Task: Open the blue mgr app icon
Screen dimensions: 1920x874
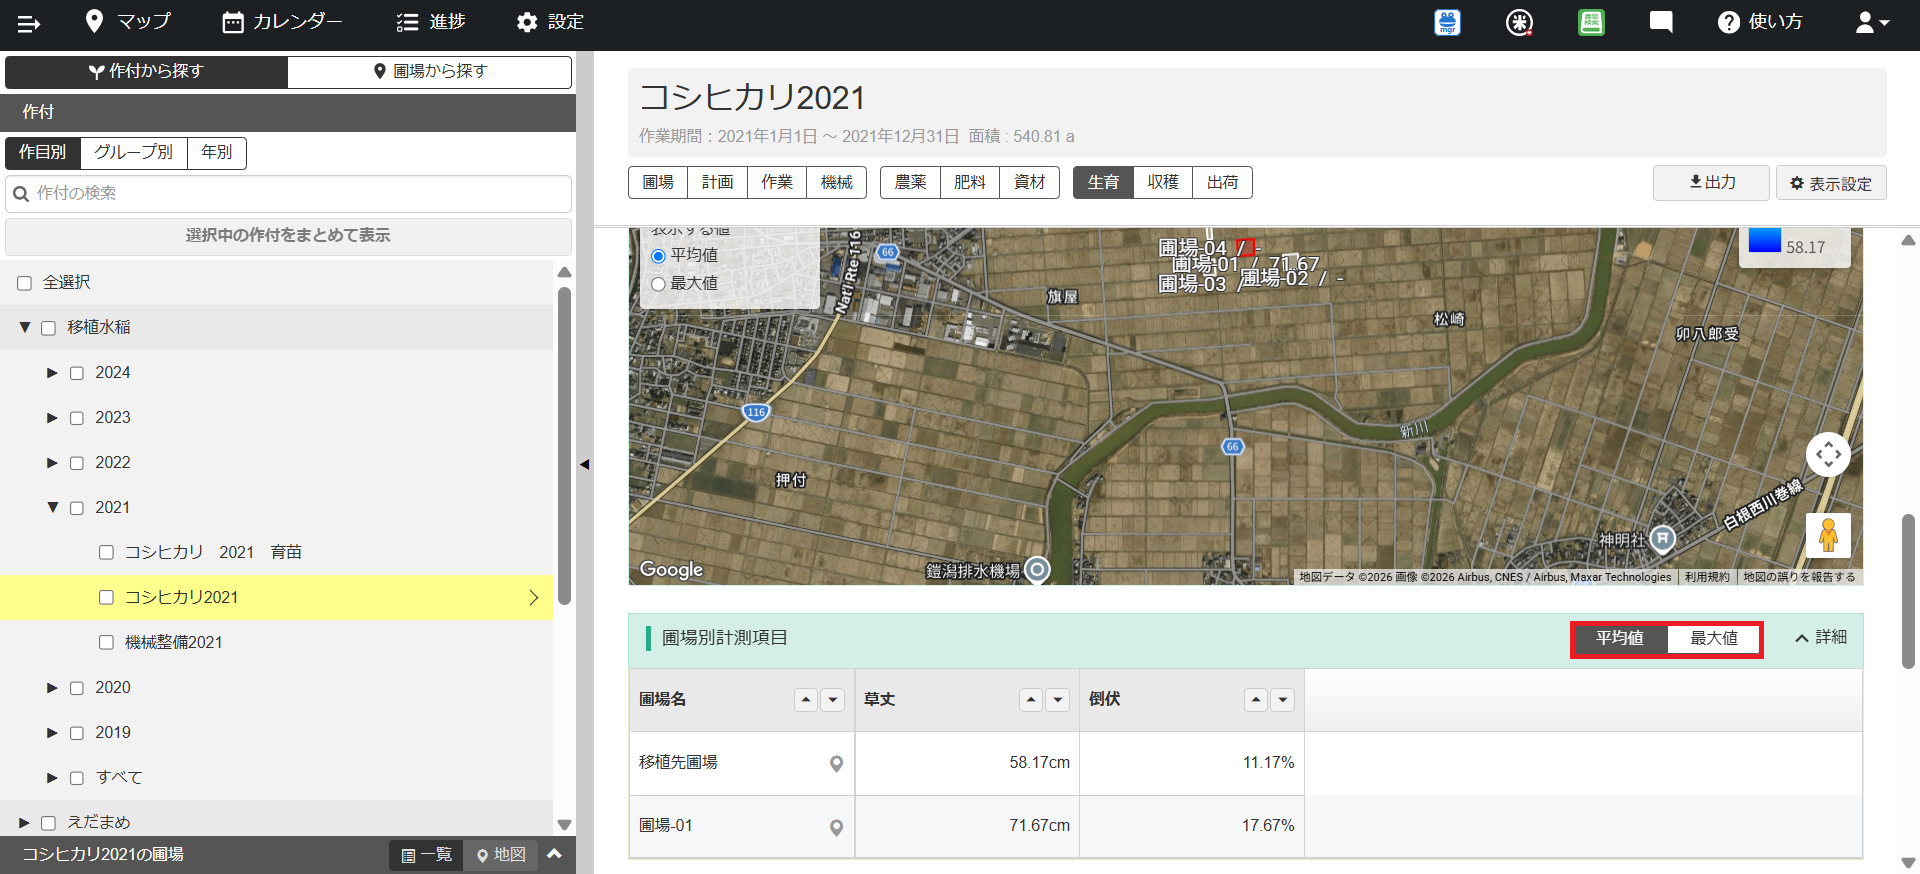Action: click(x=1447, y=22)
